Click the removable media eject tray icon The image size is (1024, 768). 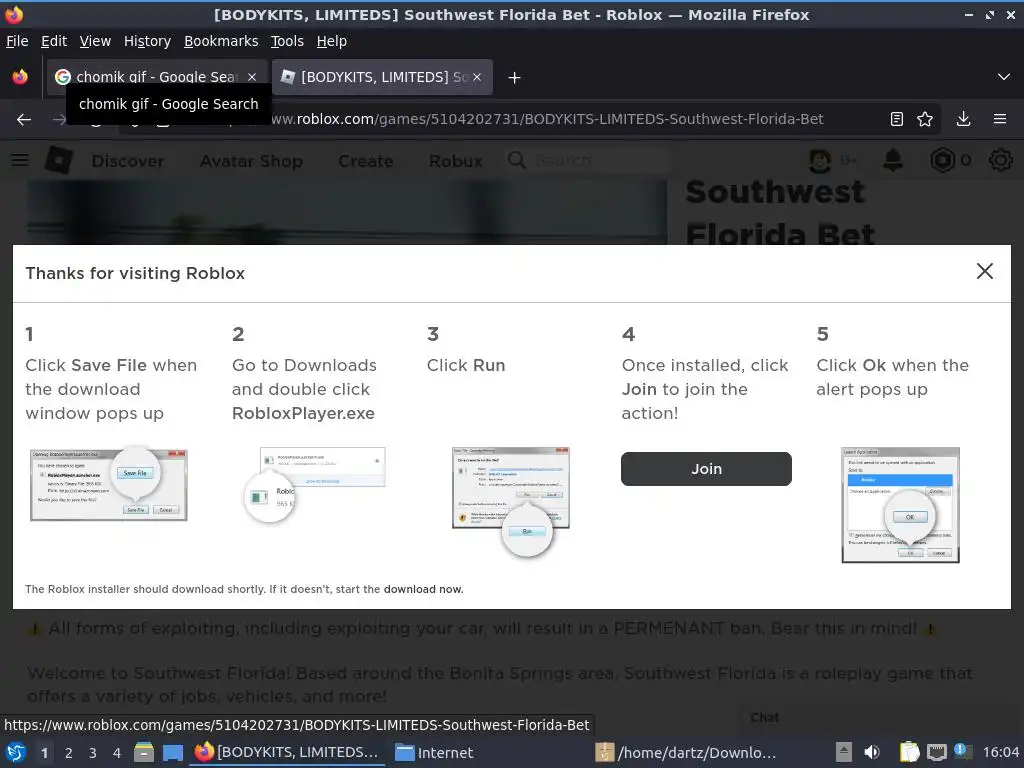tap(844, 752)
